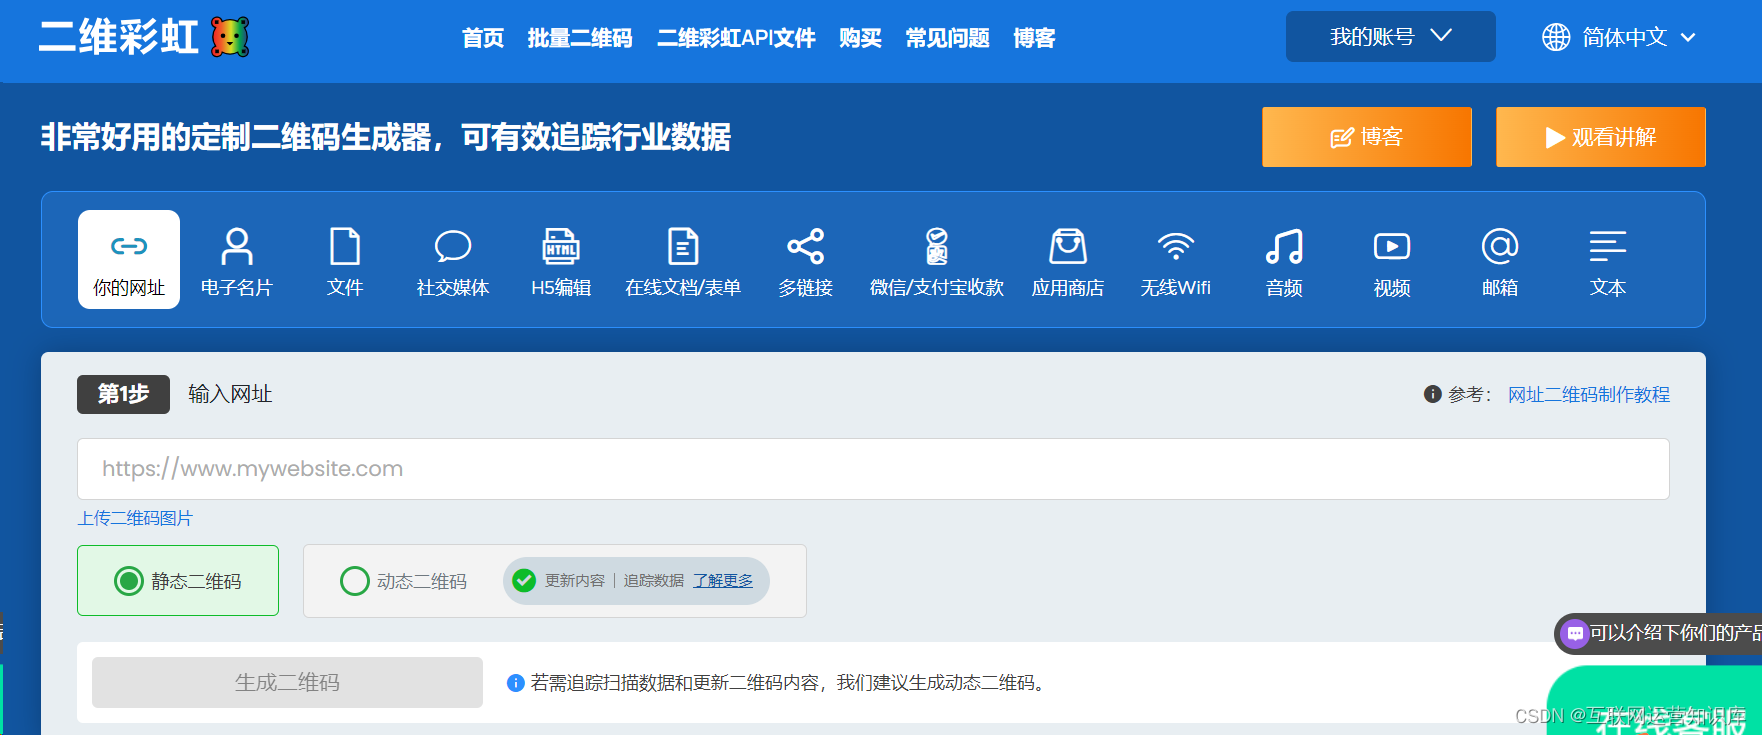The height and width of the screenshot is (735, 1762).
Task: Choose the 多链接 multi-link share icon
Action: click(806, 246)
